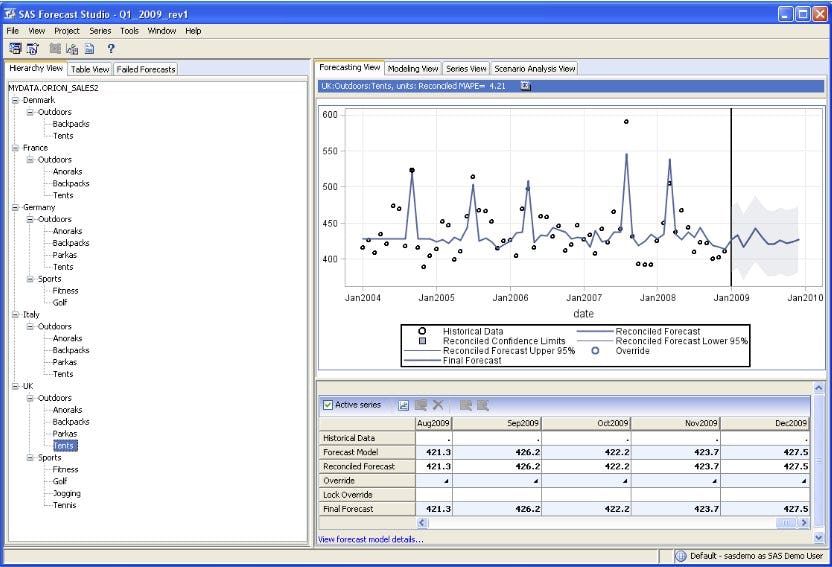This screenshot has width=832, height=567.
Task: Open the Failed Forecasts tab
Action: (x=146, y=70)
